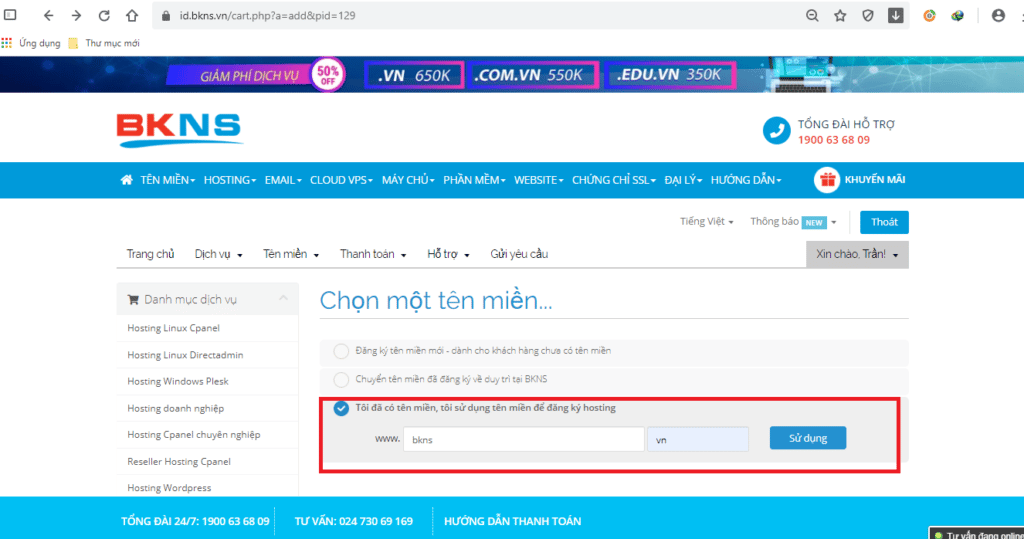The image size is (1024, 539).
Task: Open the CLOUD VPS dropdown menu
Action: (341, 180)
